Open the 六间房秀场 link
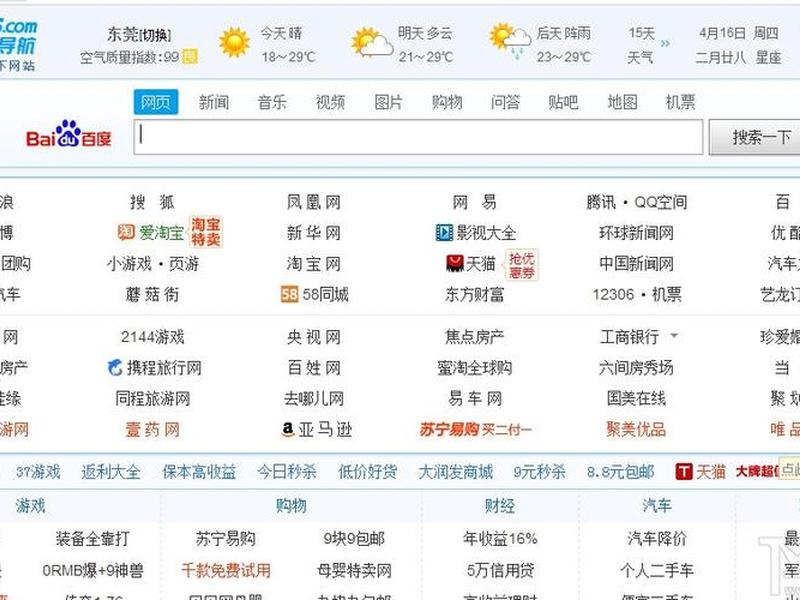This screenshot has height=600, width=800. pos(636,367)
